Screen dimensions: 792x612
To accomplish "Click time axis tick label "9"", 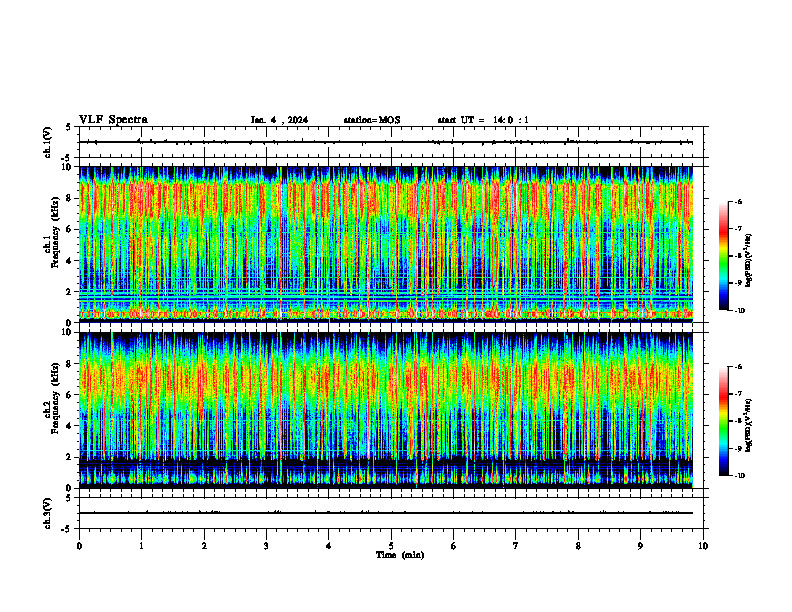I will pos(640,546).
